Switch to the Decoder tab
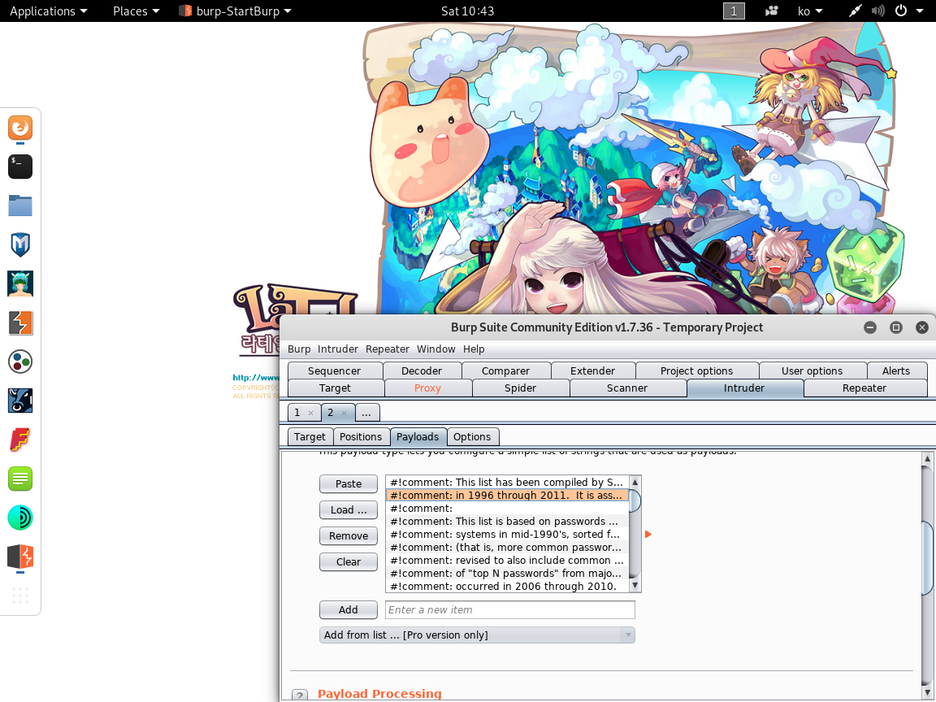The height and width of the screenshot is (702, 936). pos(421,371)
